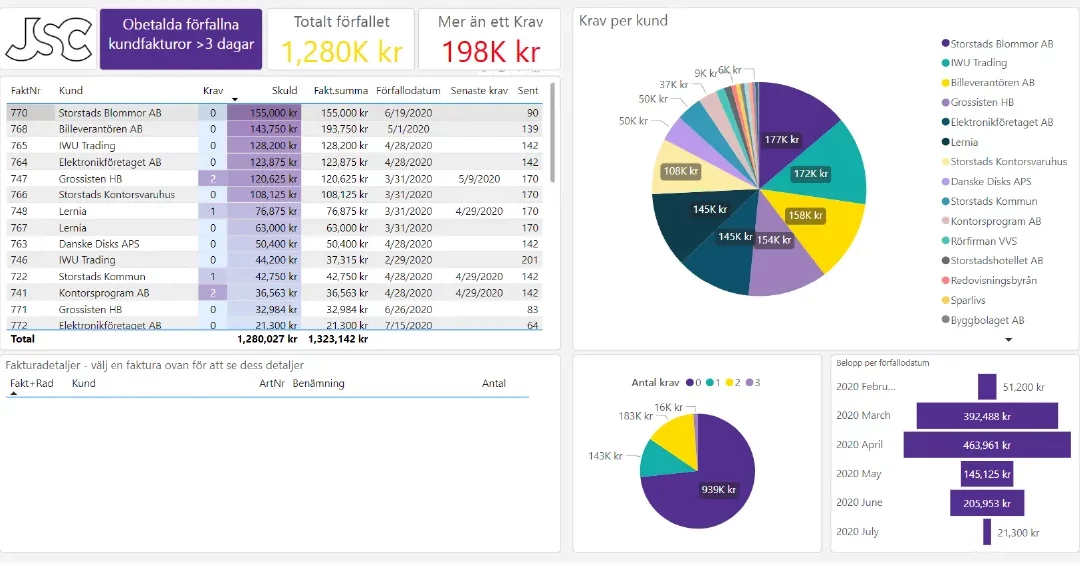The height and width of the screenshot is (566, 1080).
Task: Select the 2020 April bar
Action: coord(986,445)
